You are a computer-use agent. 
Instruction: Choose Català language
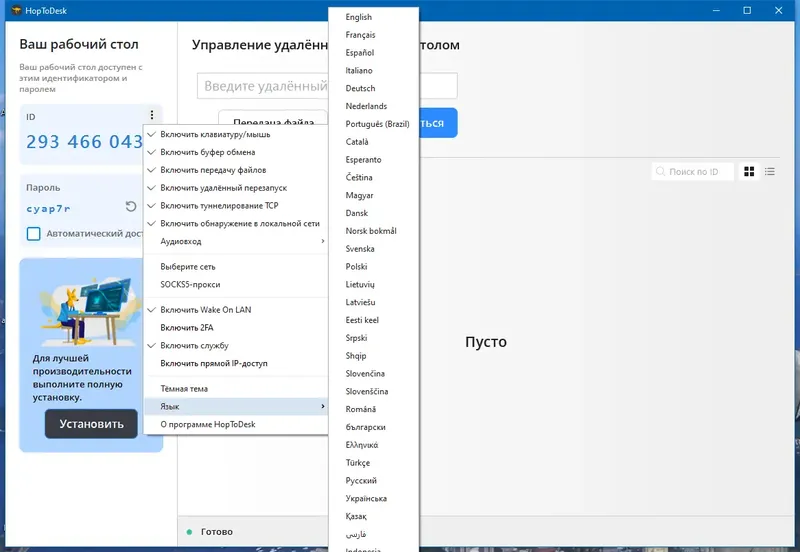373,142
